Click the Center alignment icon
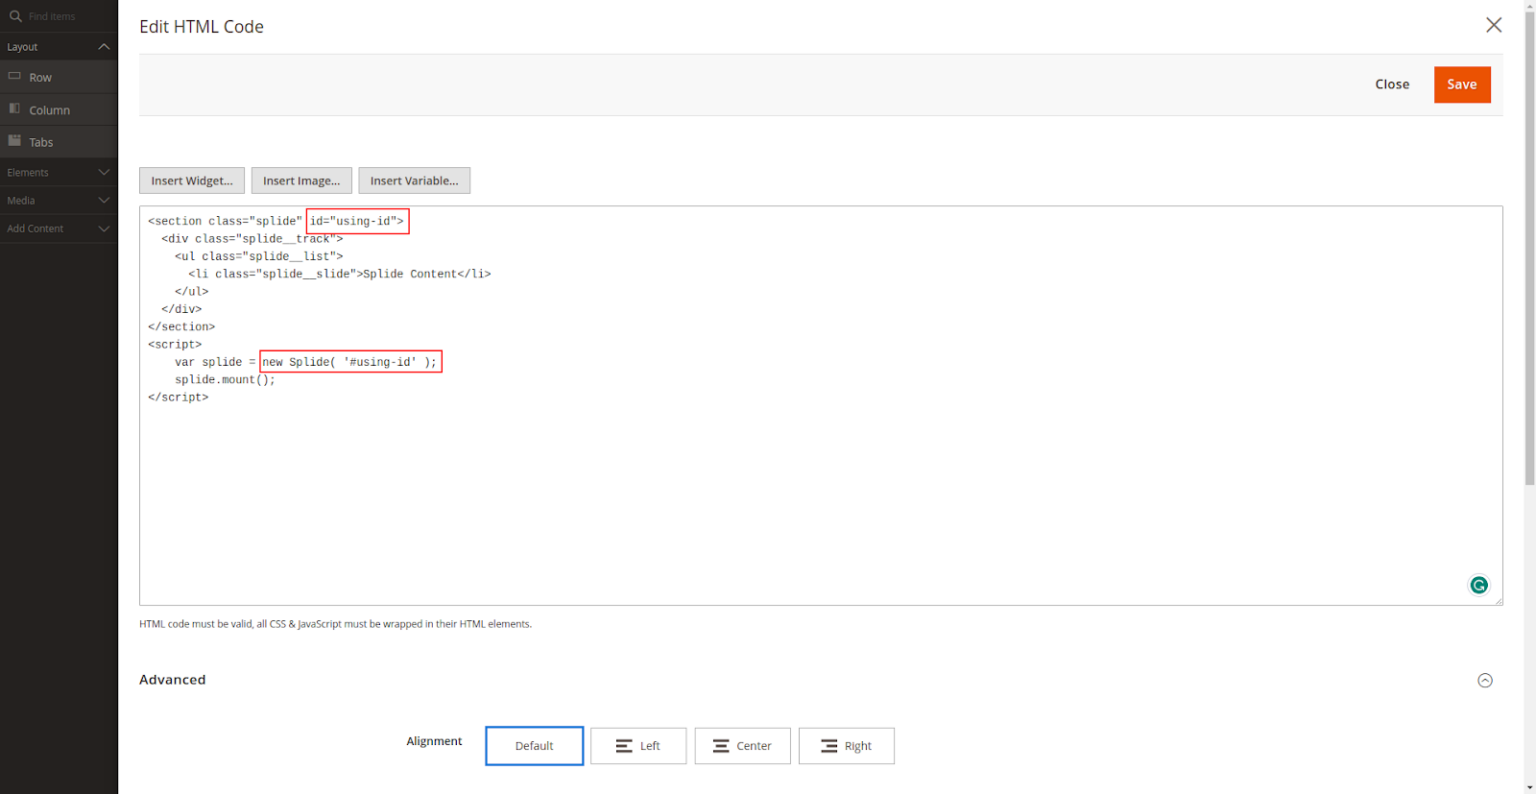The image size is (1536, 794). (719, 745)
